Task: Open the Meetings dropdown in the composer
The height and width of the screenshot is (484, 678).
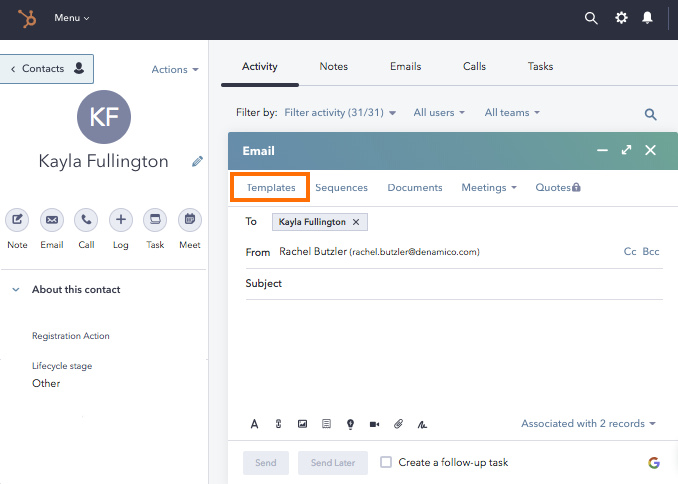Action: (x=489, y=188)
